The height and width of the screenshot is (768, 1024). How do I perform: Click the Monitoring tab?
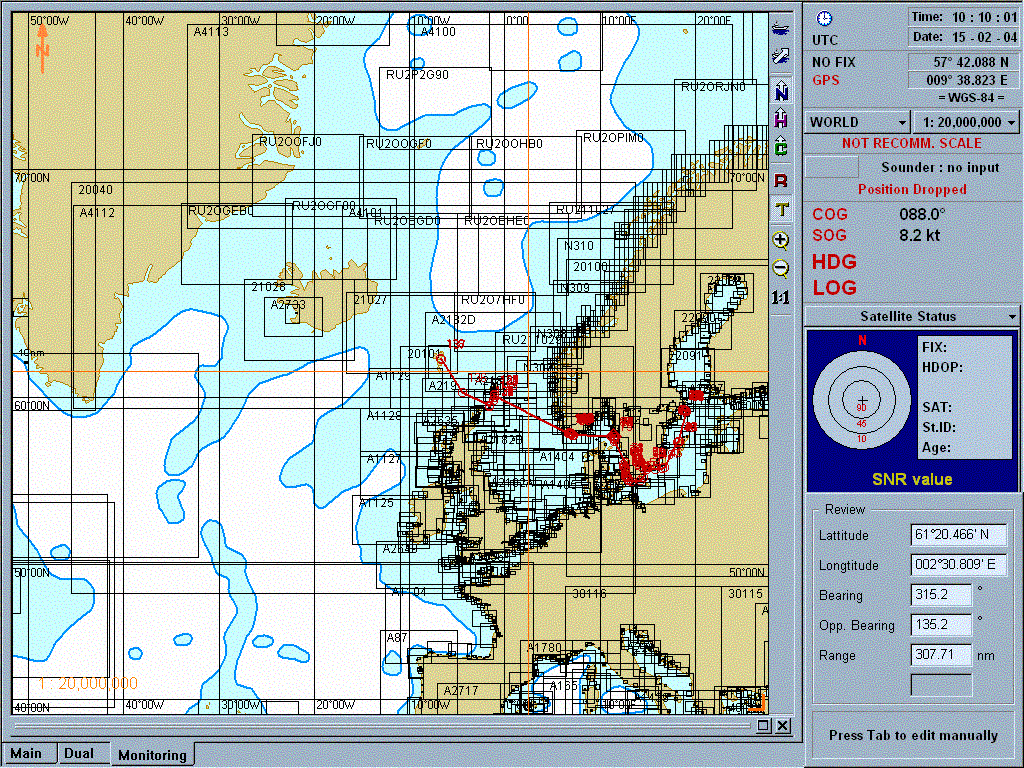tap(152, 755)
